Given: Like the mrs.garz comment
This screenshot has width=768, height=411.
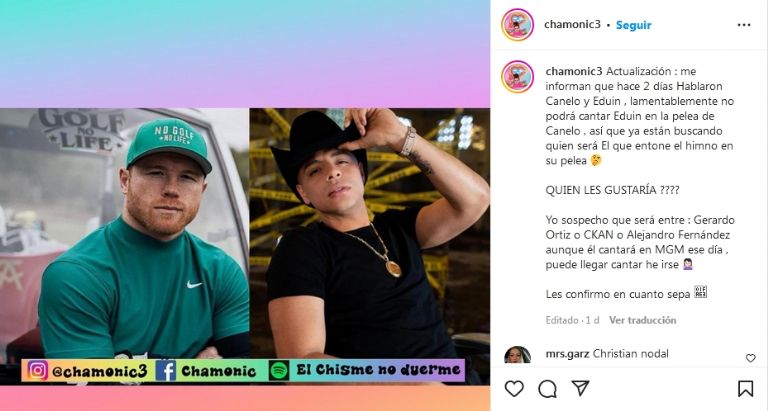Looking at the screenshot, I should tap(750, 358).
